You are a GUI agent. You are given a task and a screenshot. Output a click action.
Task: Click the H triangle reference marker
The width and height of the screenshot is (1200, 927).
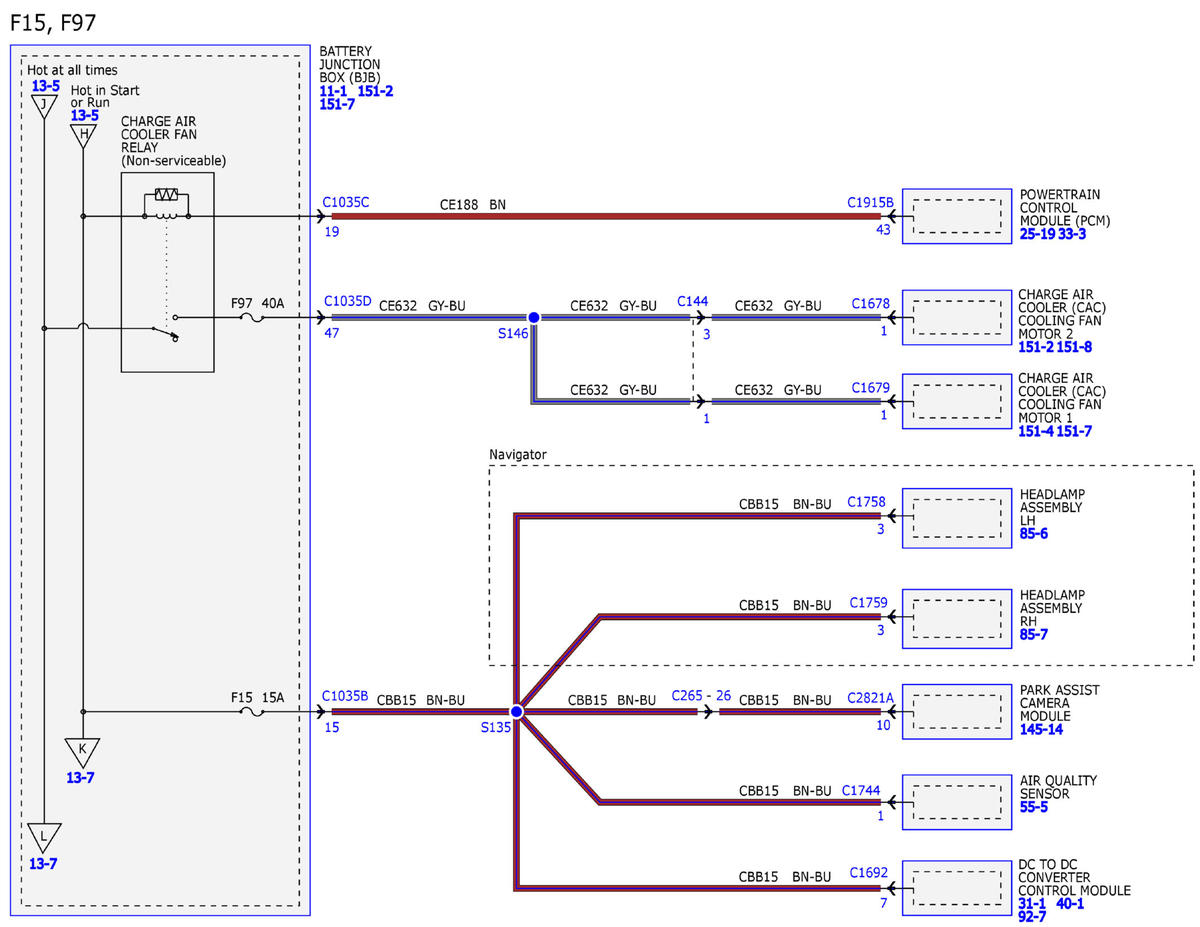pyautogui.click(x=84, y=135)
